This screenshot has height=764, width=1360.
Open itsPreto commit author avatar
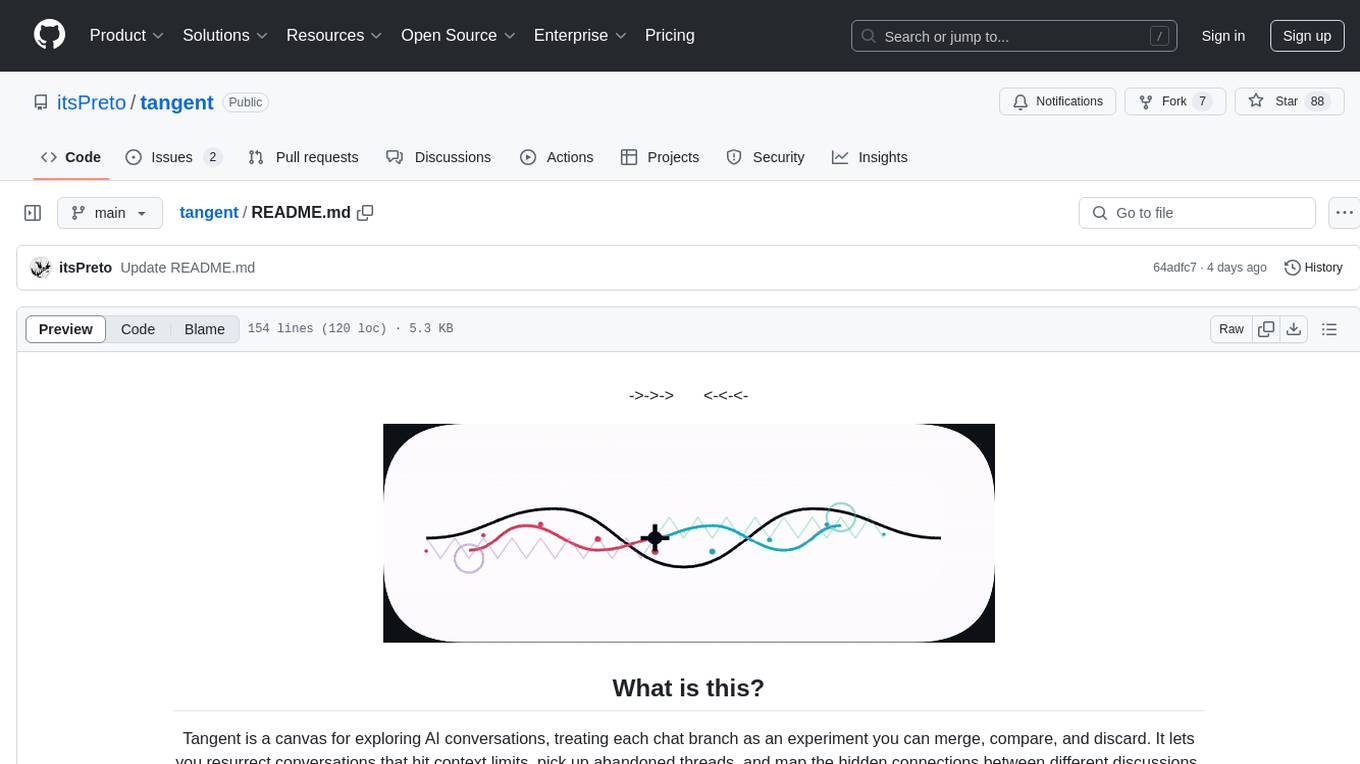[x=41, y=267]
